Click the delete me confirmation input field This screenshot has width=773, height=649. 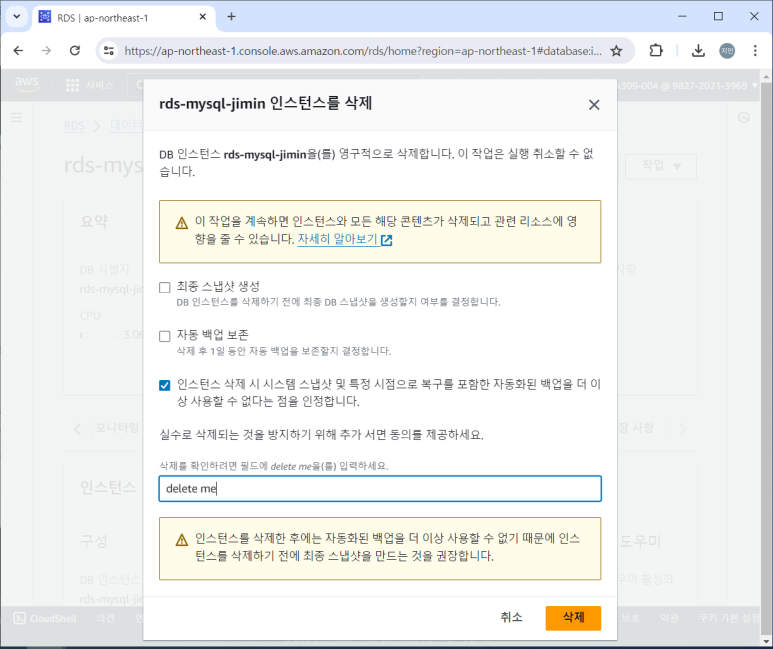pos(380,489)
